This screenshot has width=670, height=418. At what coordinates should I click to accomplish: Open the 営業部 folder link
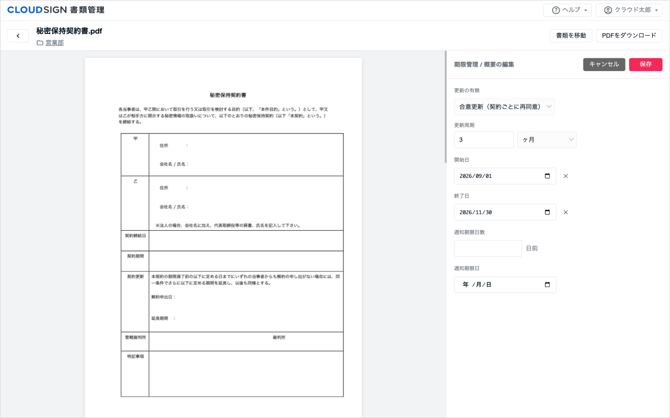tap(55, 43)
